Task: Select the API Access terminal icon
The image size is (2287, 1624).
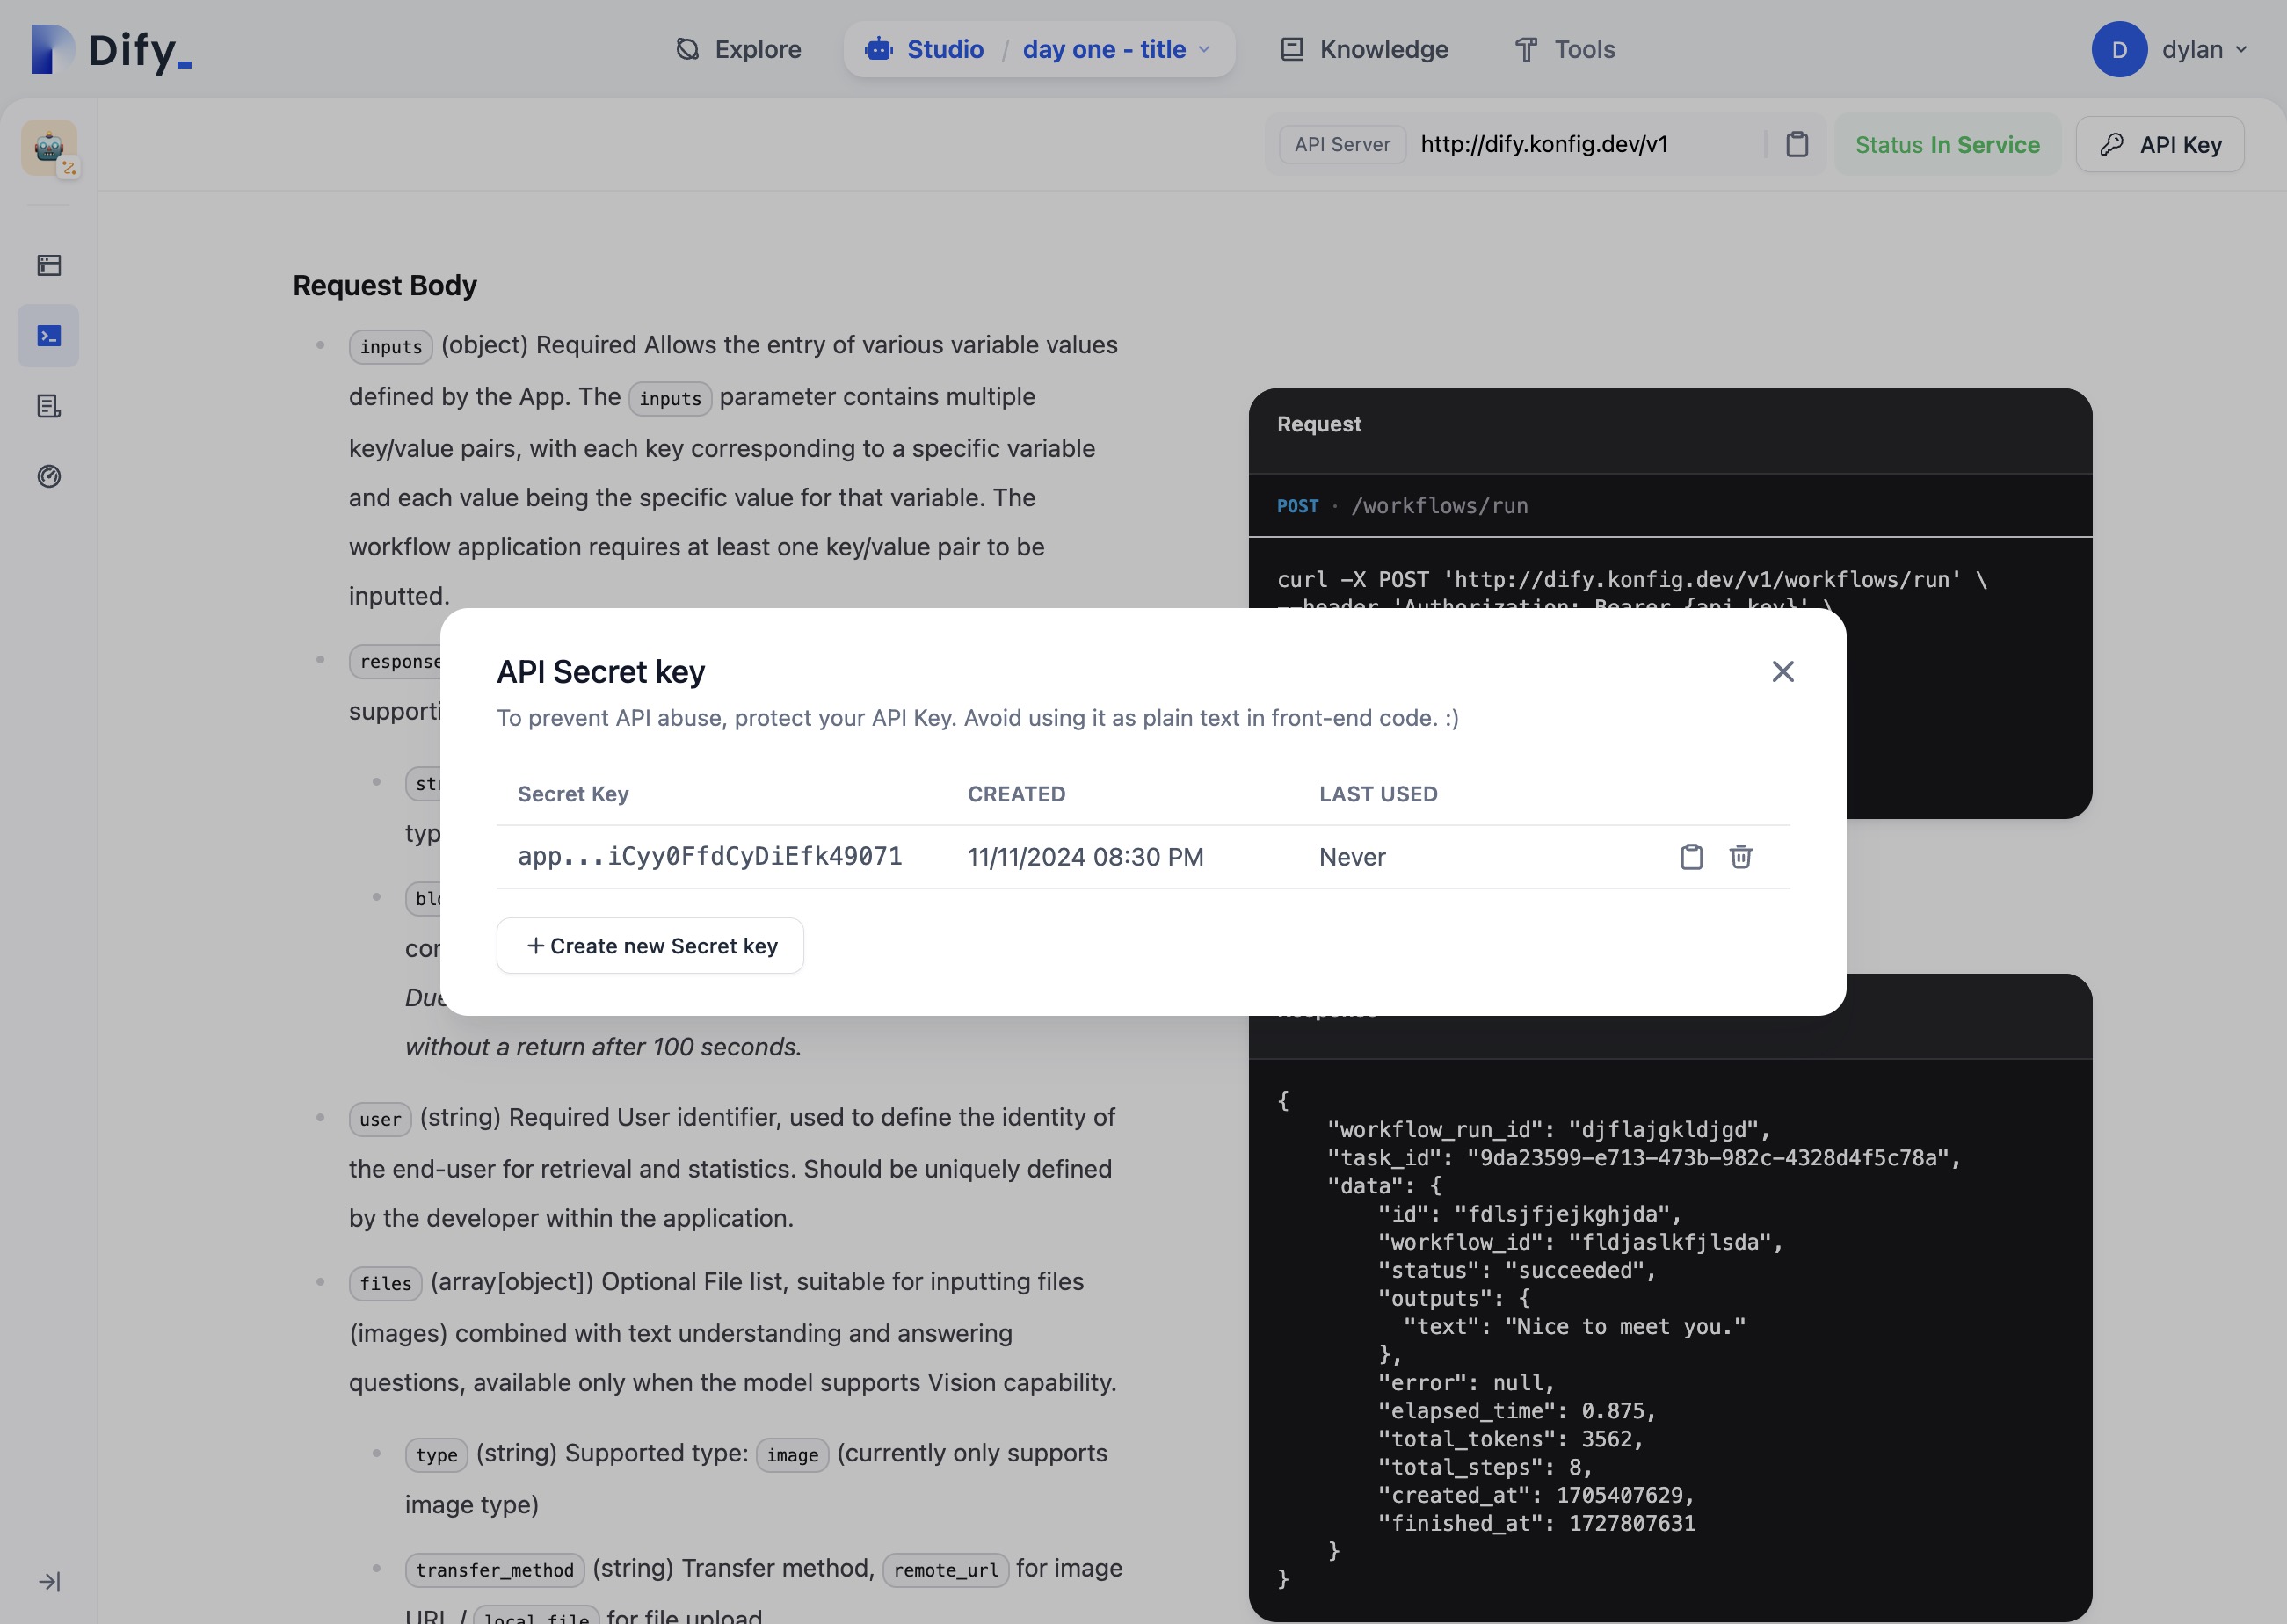Action: pyautogui.click(x=49, y=336)
